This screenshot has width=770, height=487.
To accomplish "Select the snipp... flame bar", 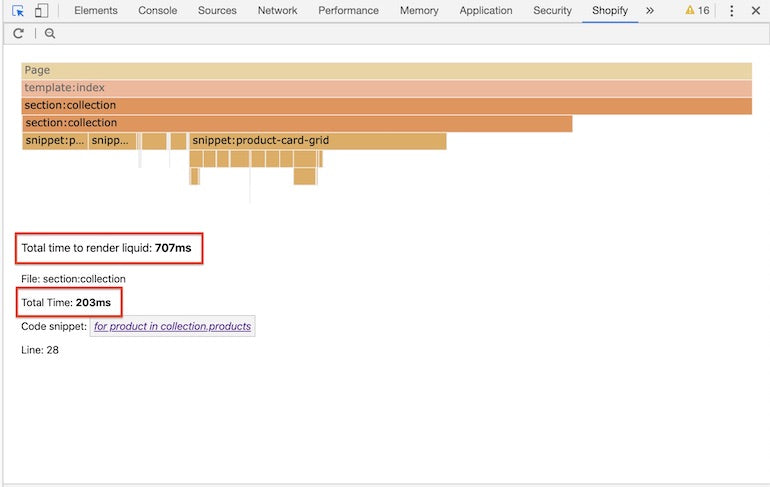I will 112,141.
